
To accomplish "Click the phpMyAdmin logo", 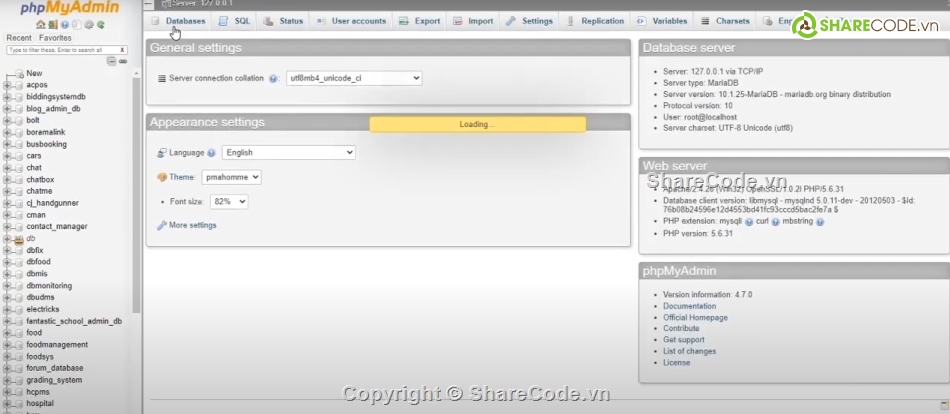I will (x=70, y=8).
